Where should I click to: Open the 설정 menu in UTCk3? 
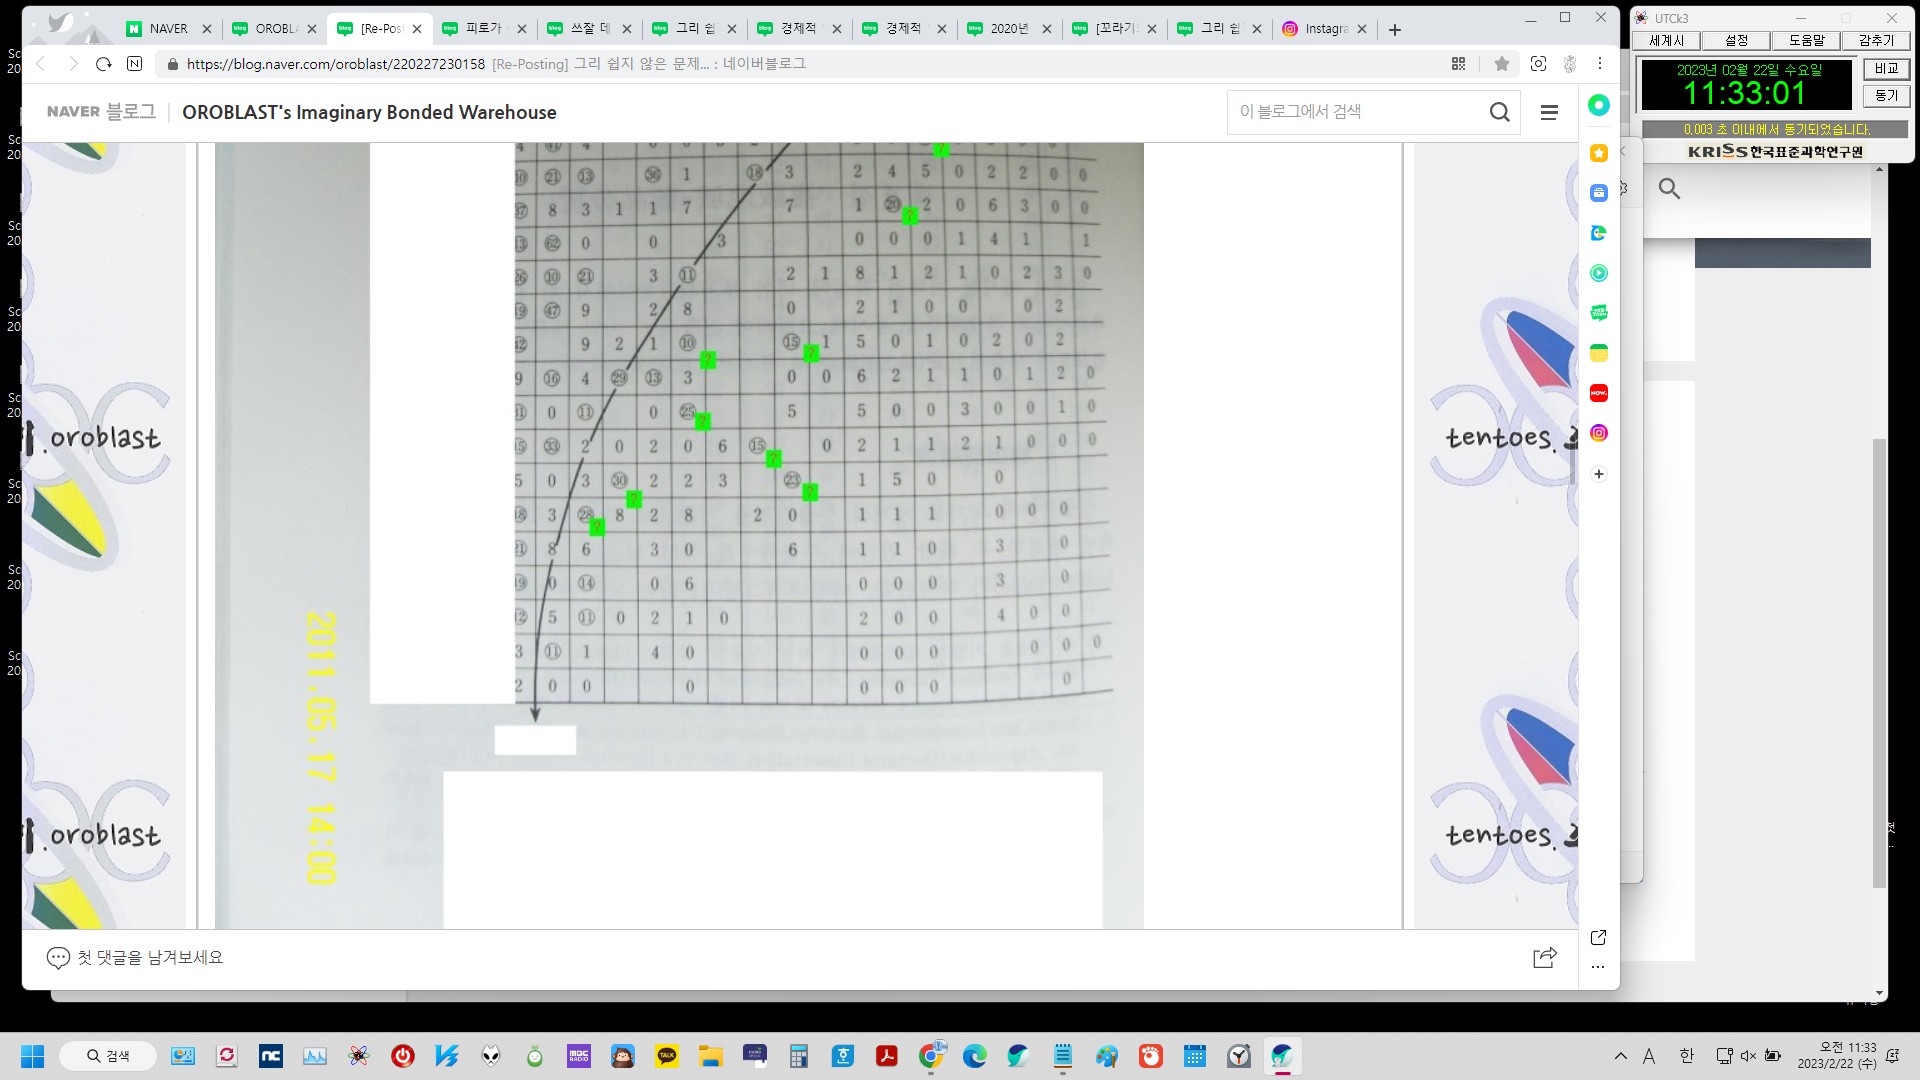(x=1736, y=41)
